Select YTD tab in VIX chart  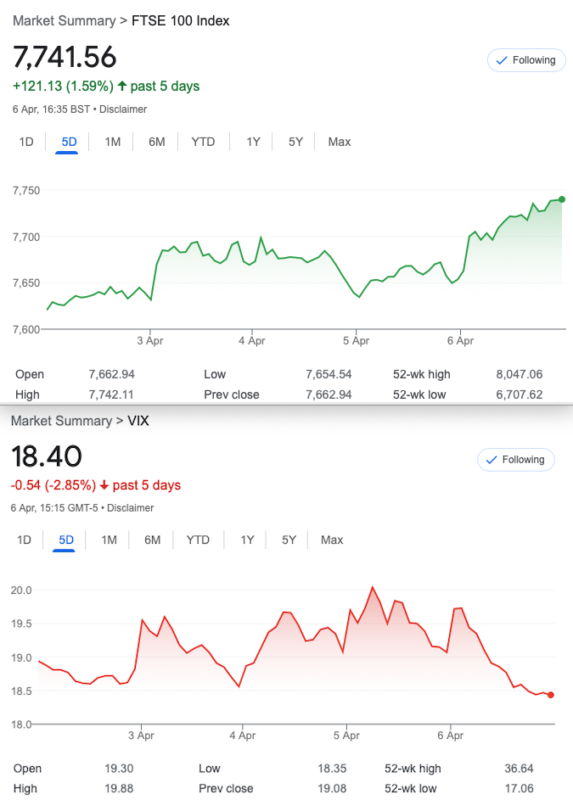[x=198, y=540]
